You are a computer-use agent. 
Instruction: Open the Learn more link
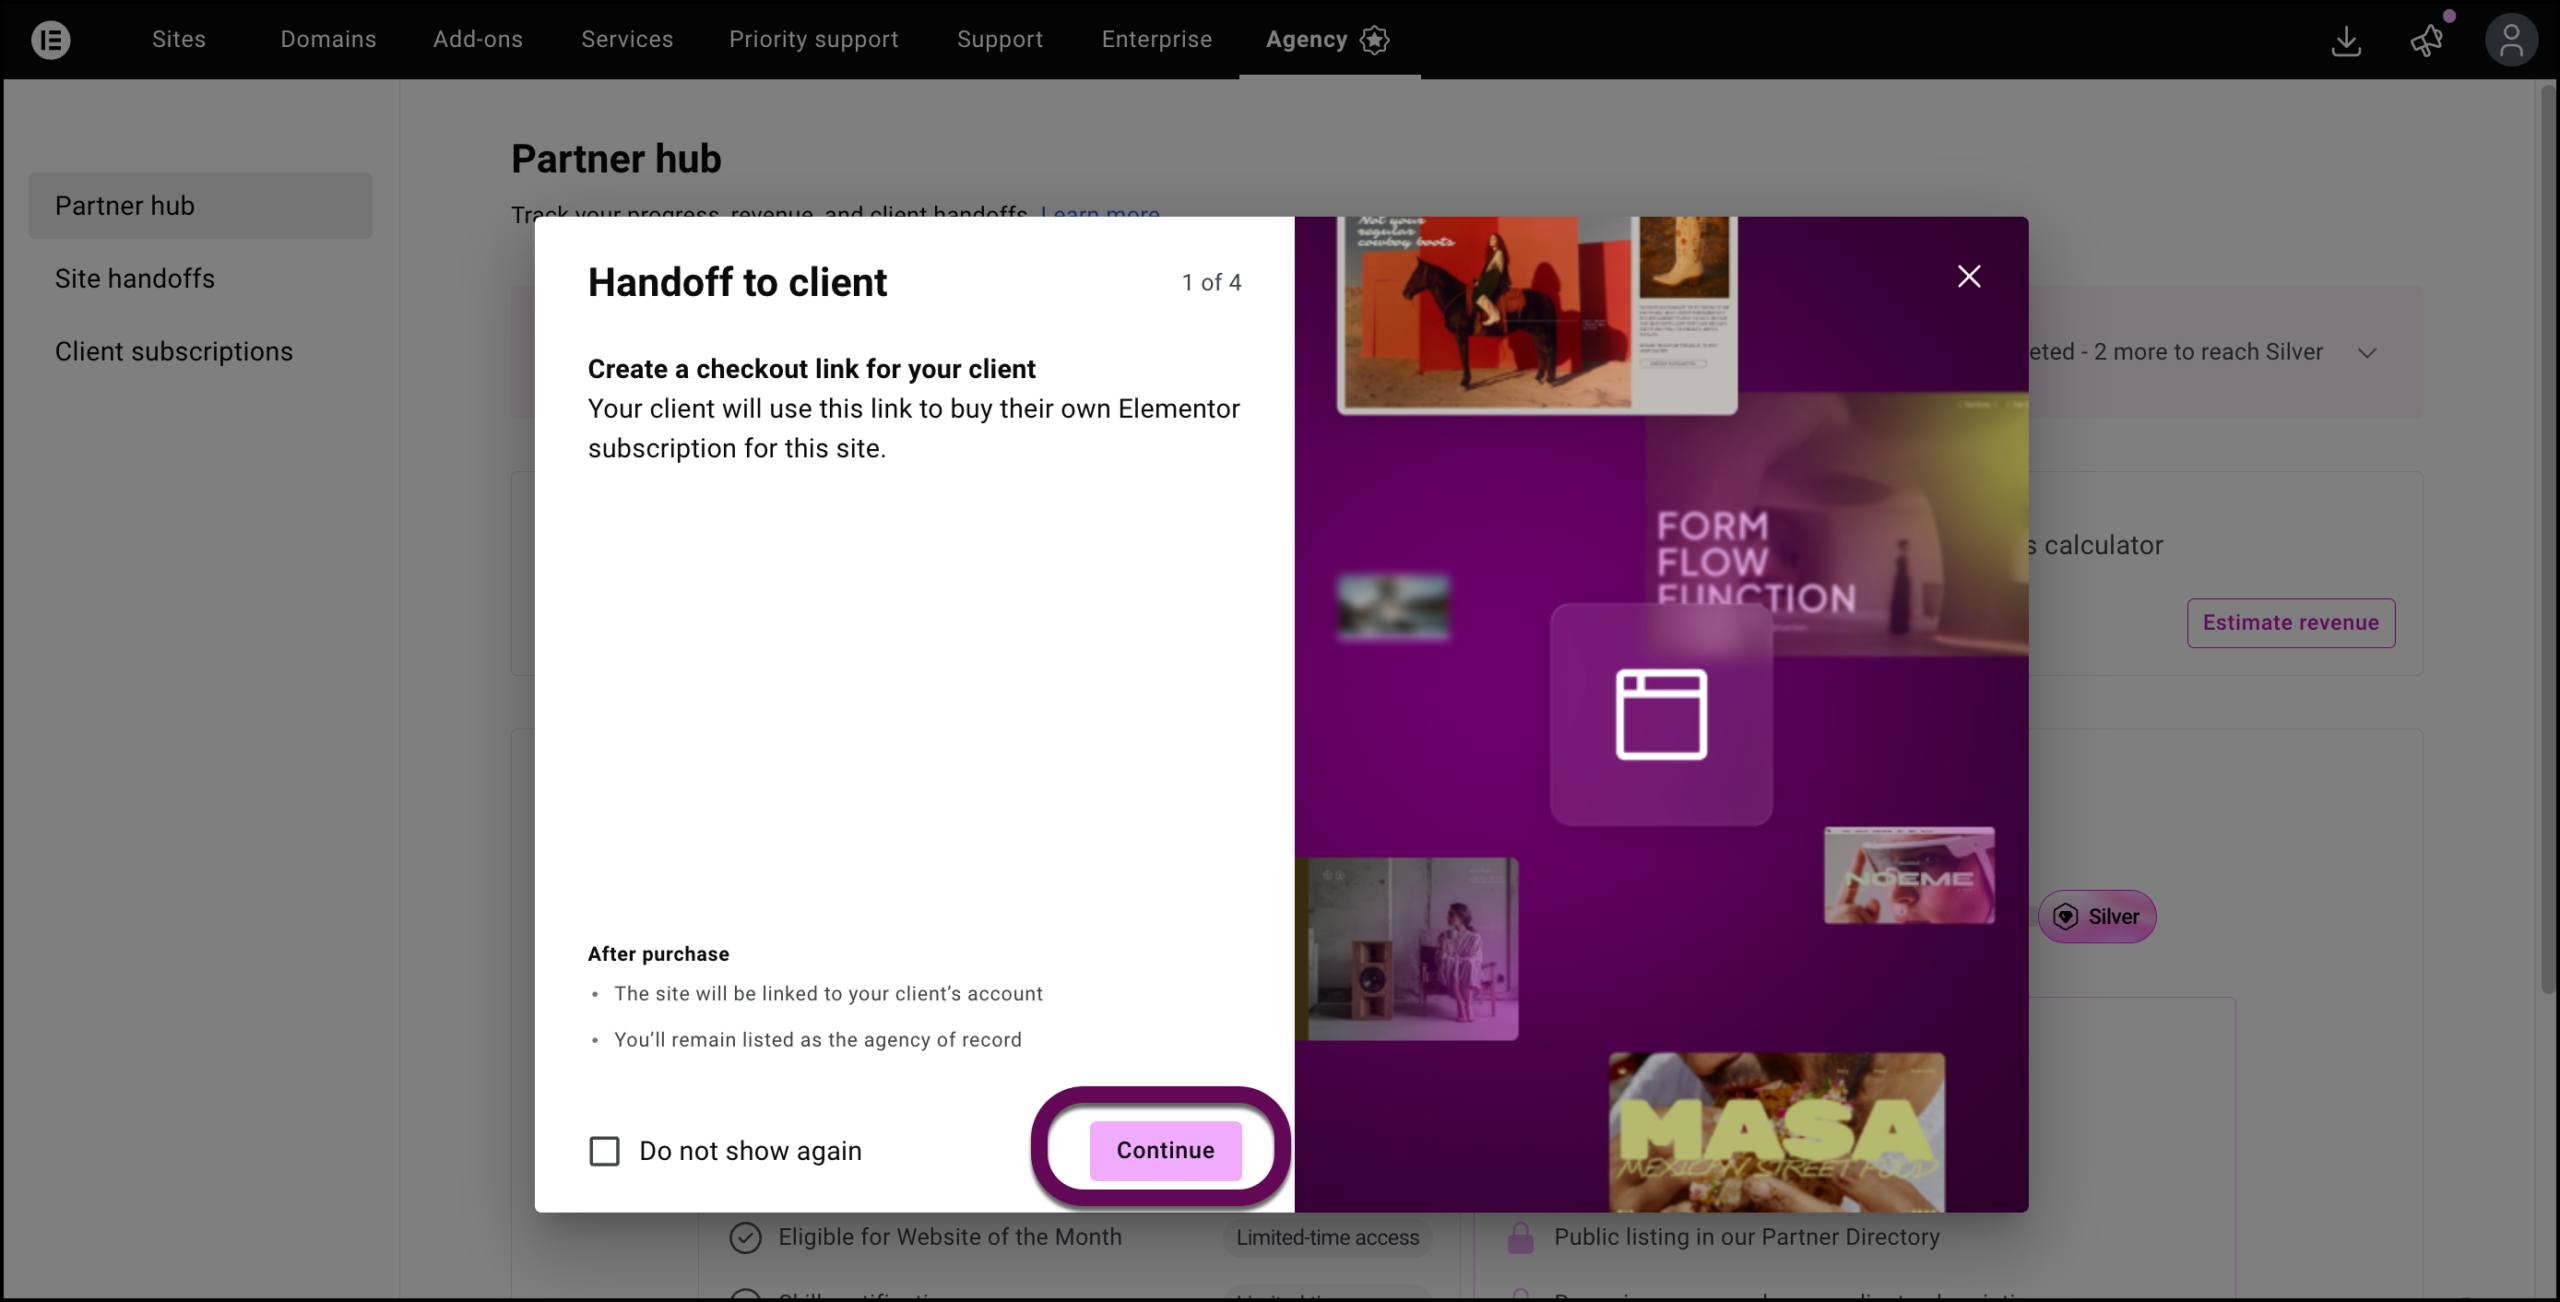pos(1099,214)
